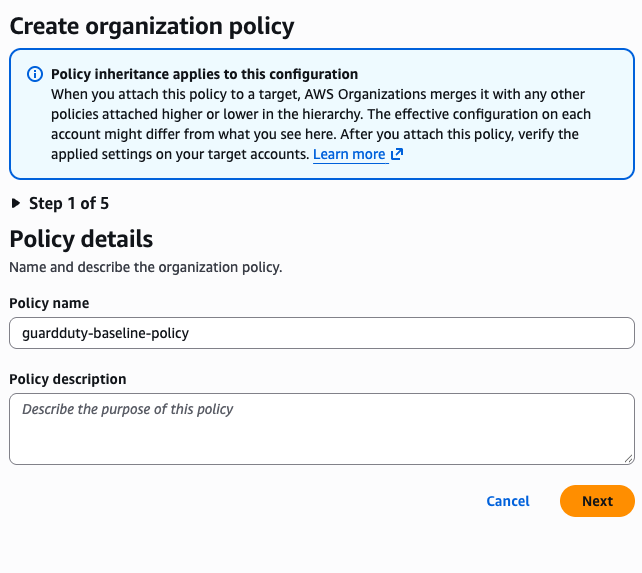Viewport: 642px width, 573px height.
Task: Click the 'Policy name' label
Action: [49, 303]
